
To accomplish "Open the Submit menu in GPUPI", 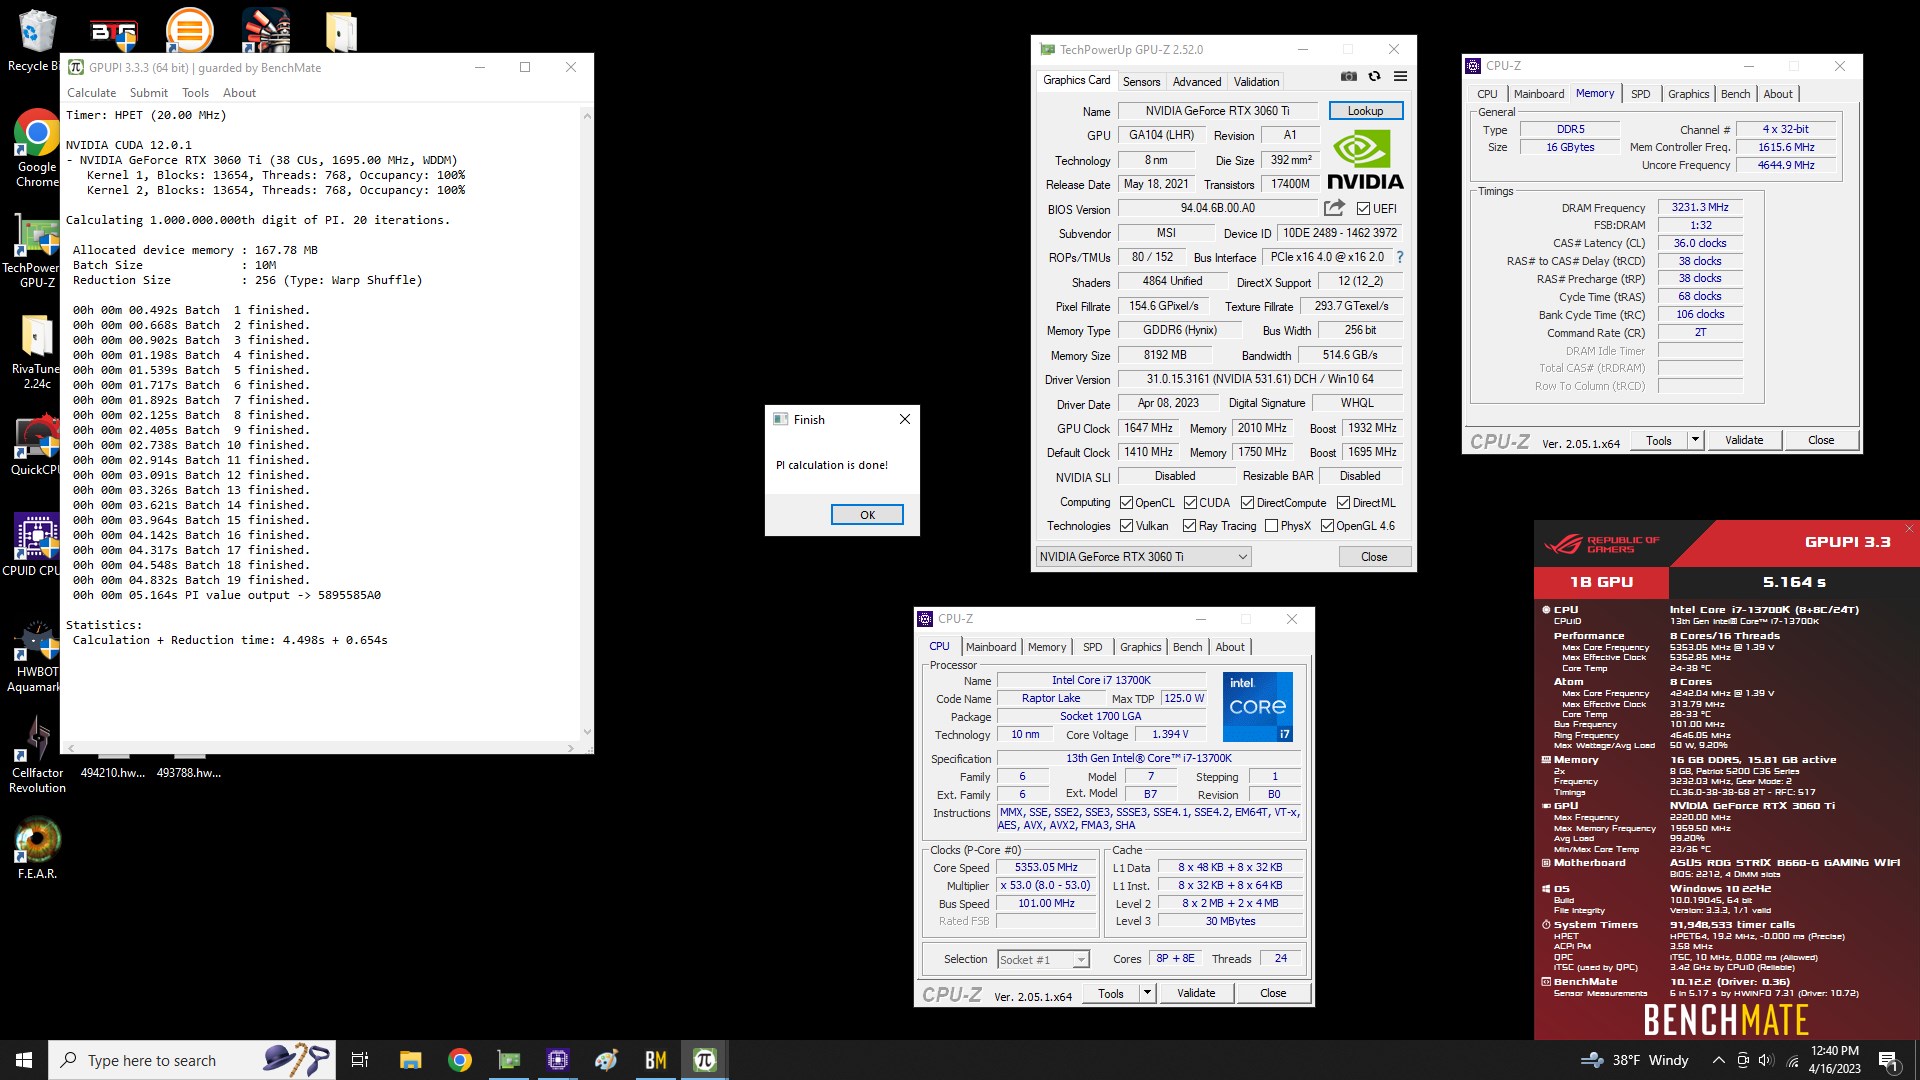I will [149, 93].
